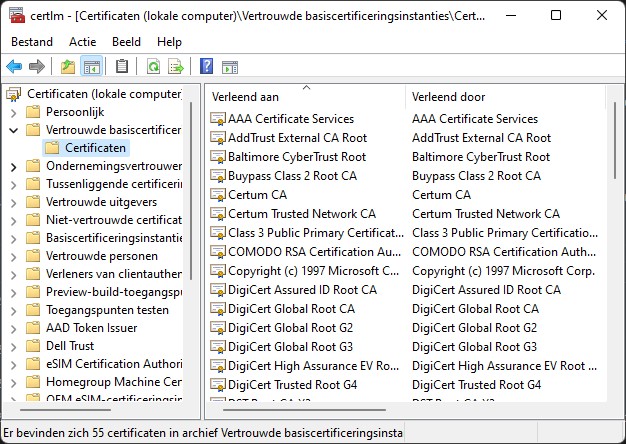Image resolution: width=626 pixels, height=444 pixels.
Task: Collapse the Vertrouwde basiscertificeringsinstanties tree node
Action: tap(13, 130)
